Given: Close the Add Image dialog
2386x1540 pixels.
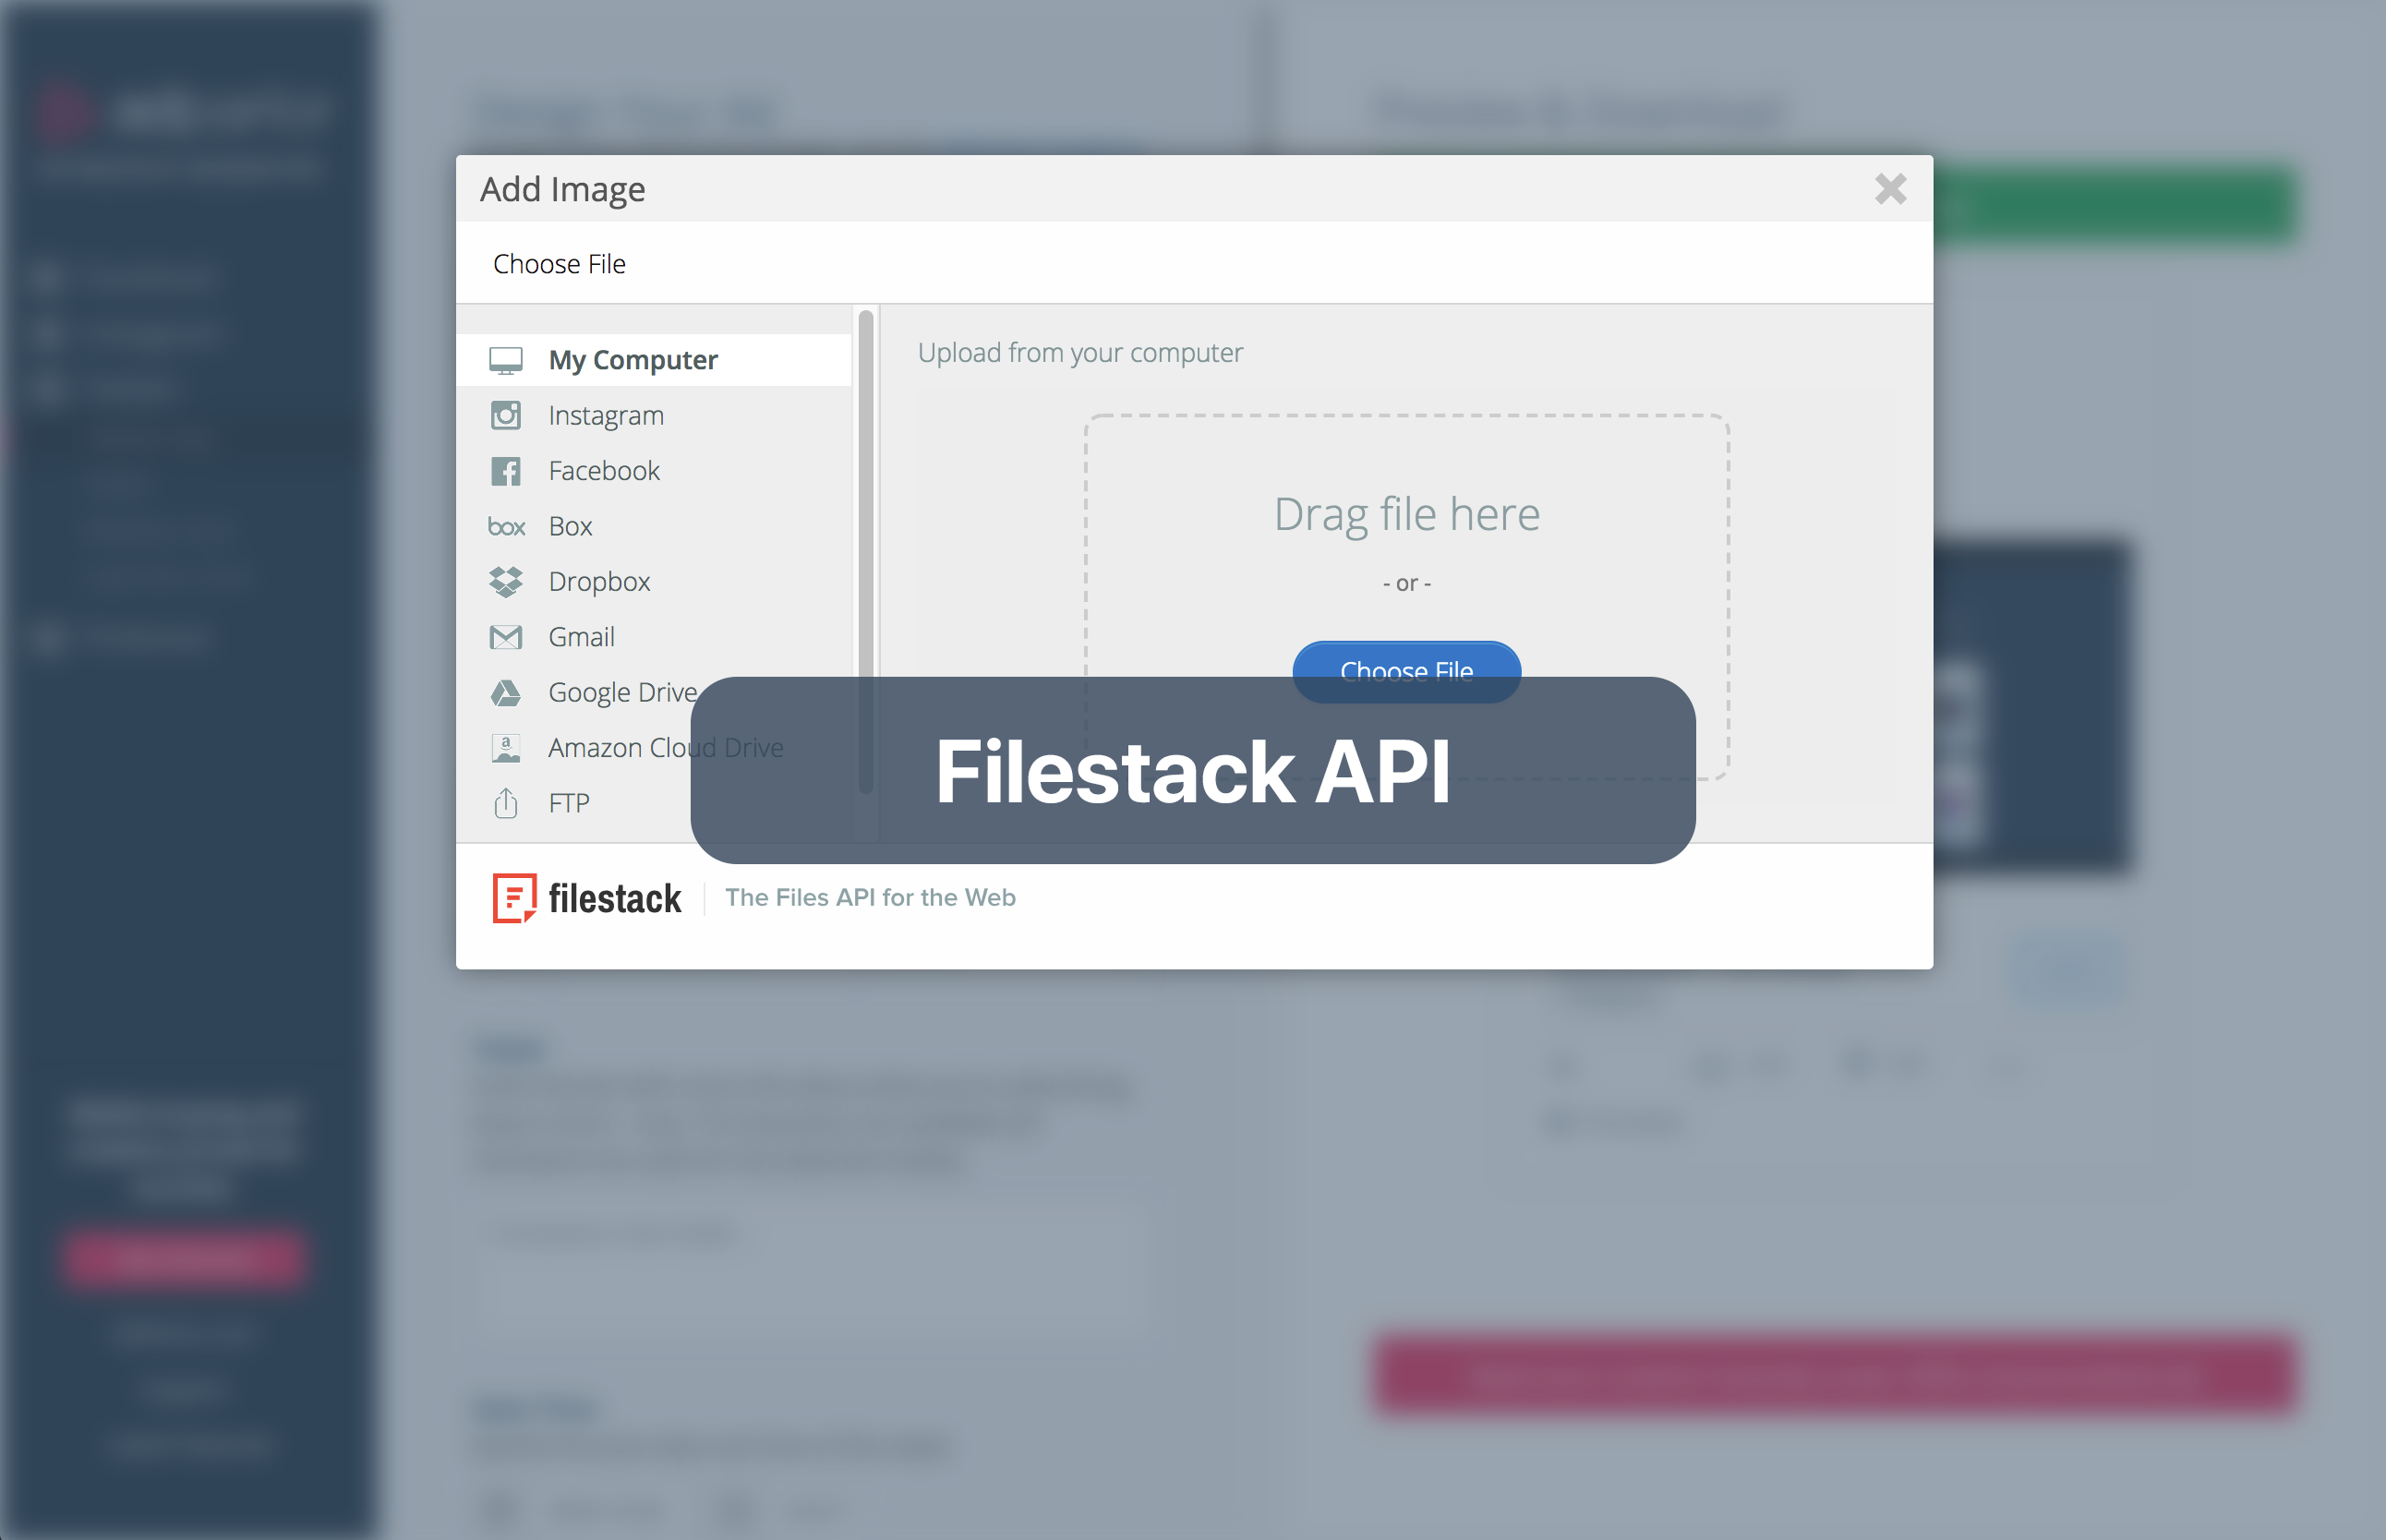Looking at the screenshot, I should (x=1890, y=188).
